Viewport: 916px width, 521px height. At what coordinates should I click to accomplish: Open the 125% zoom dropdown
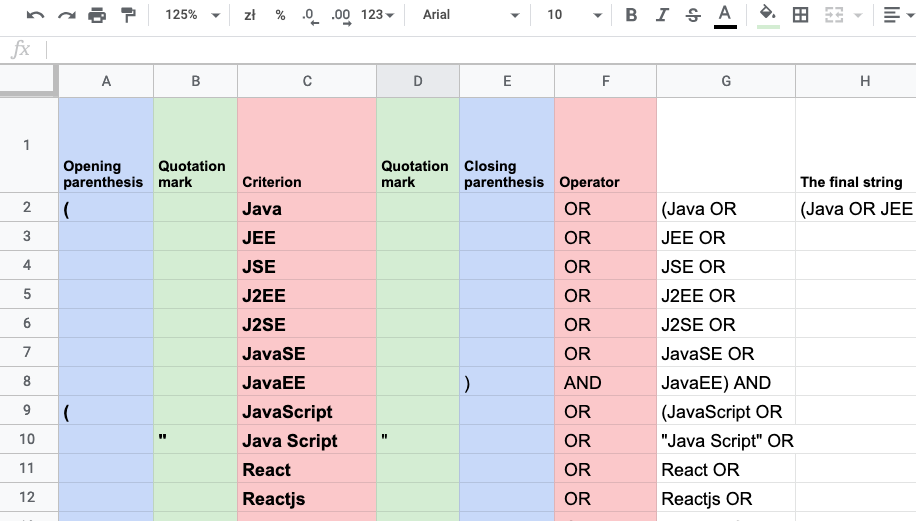(x=192, y=15)
